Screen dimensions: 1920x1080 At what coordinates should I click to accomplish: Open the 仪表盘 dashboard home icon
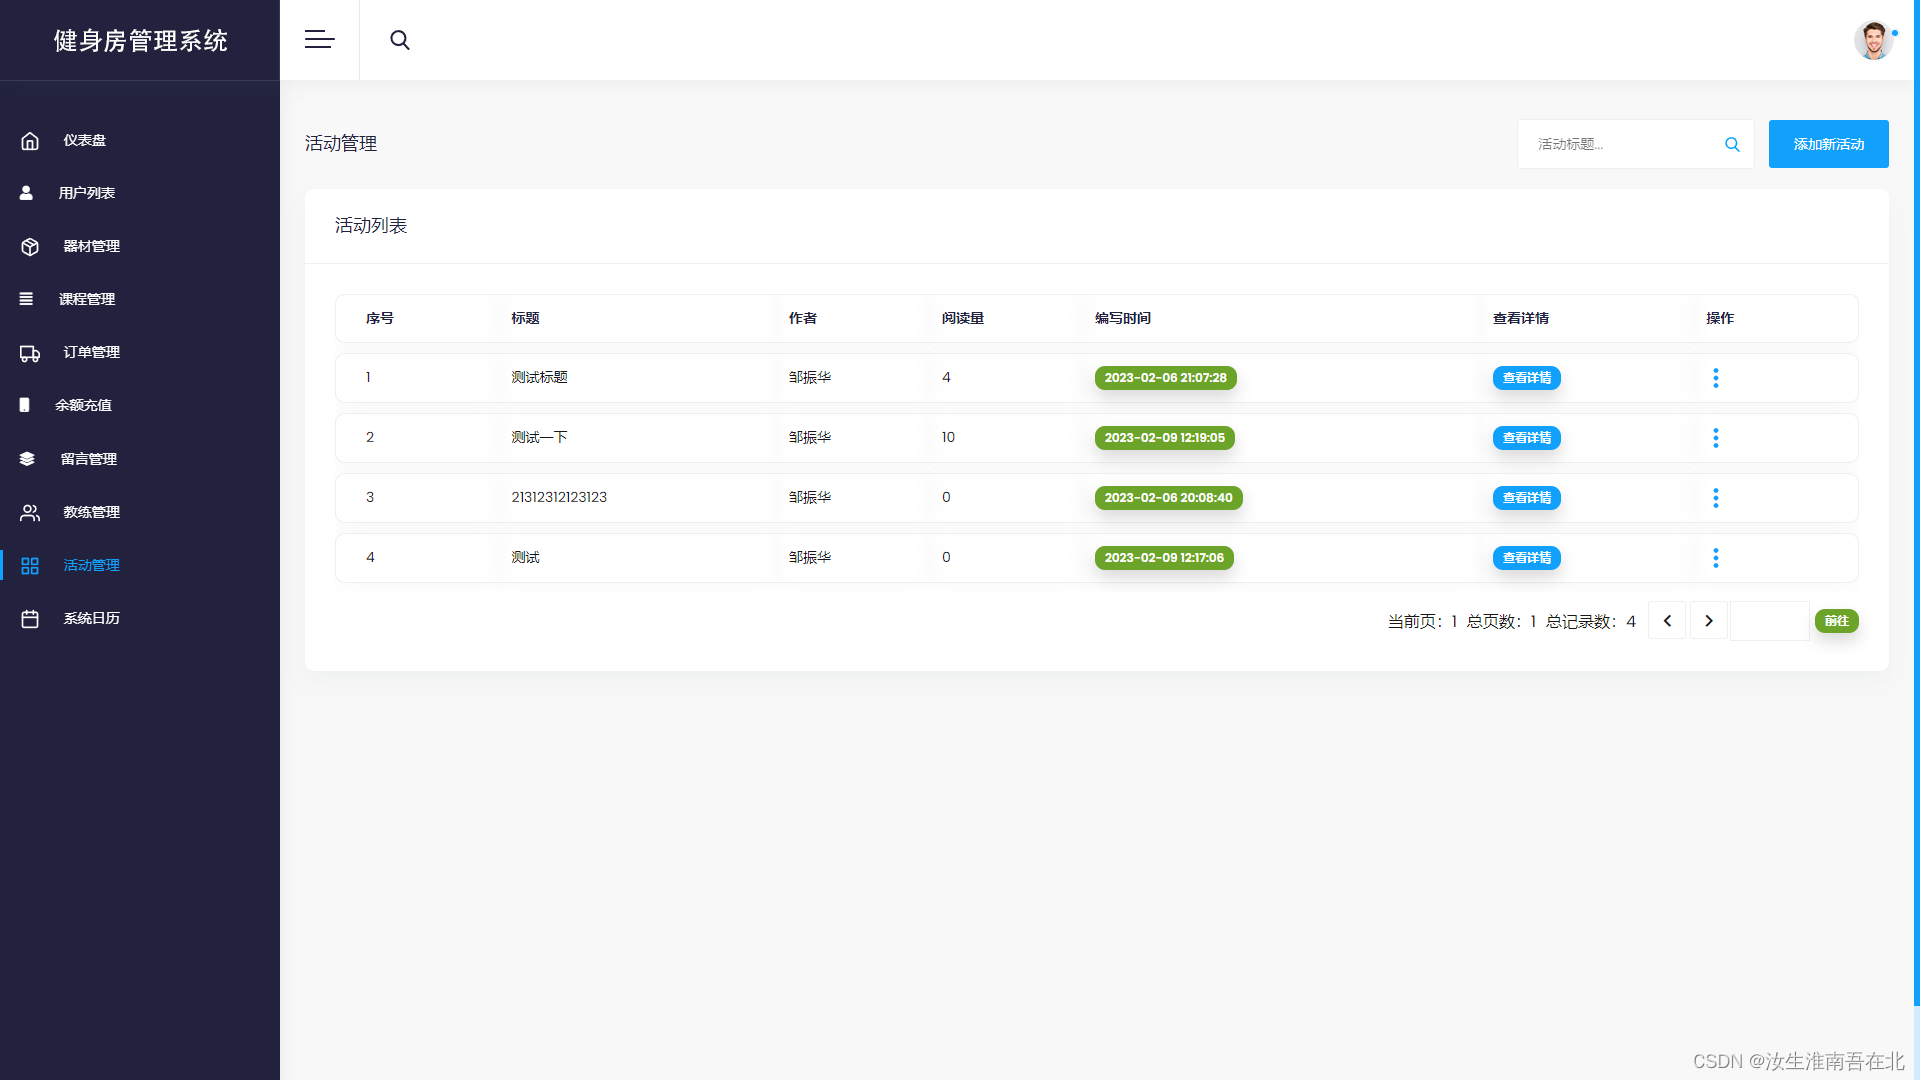pyautogui.click(x=30, y=141)
